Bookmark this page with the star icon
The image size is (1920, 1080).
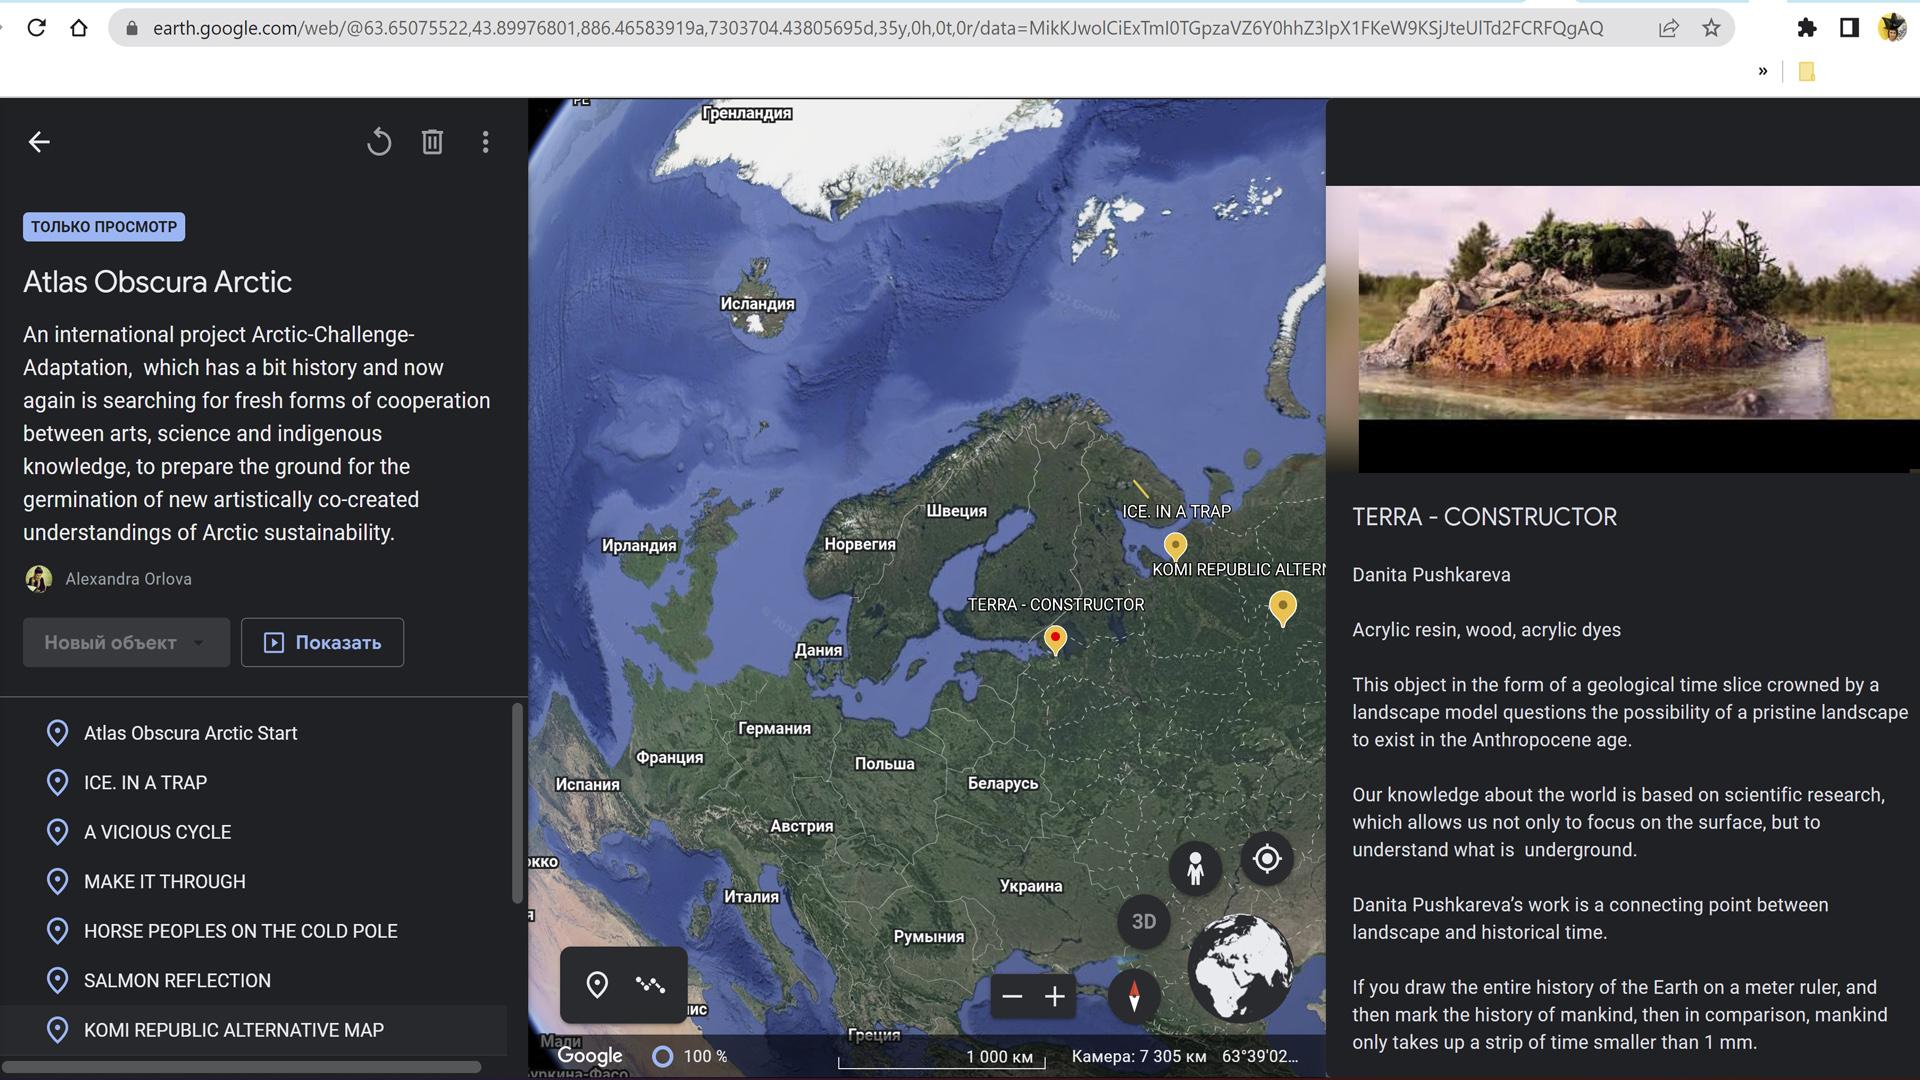click(1711, 28)
